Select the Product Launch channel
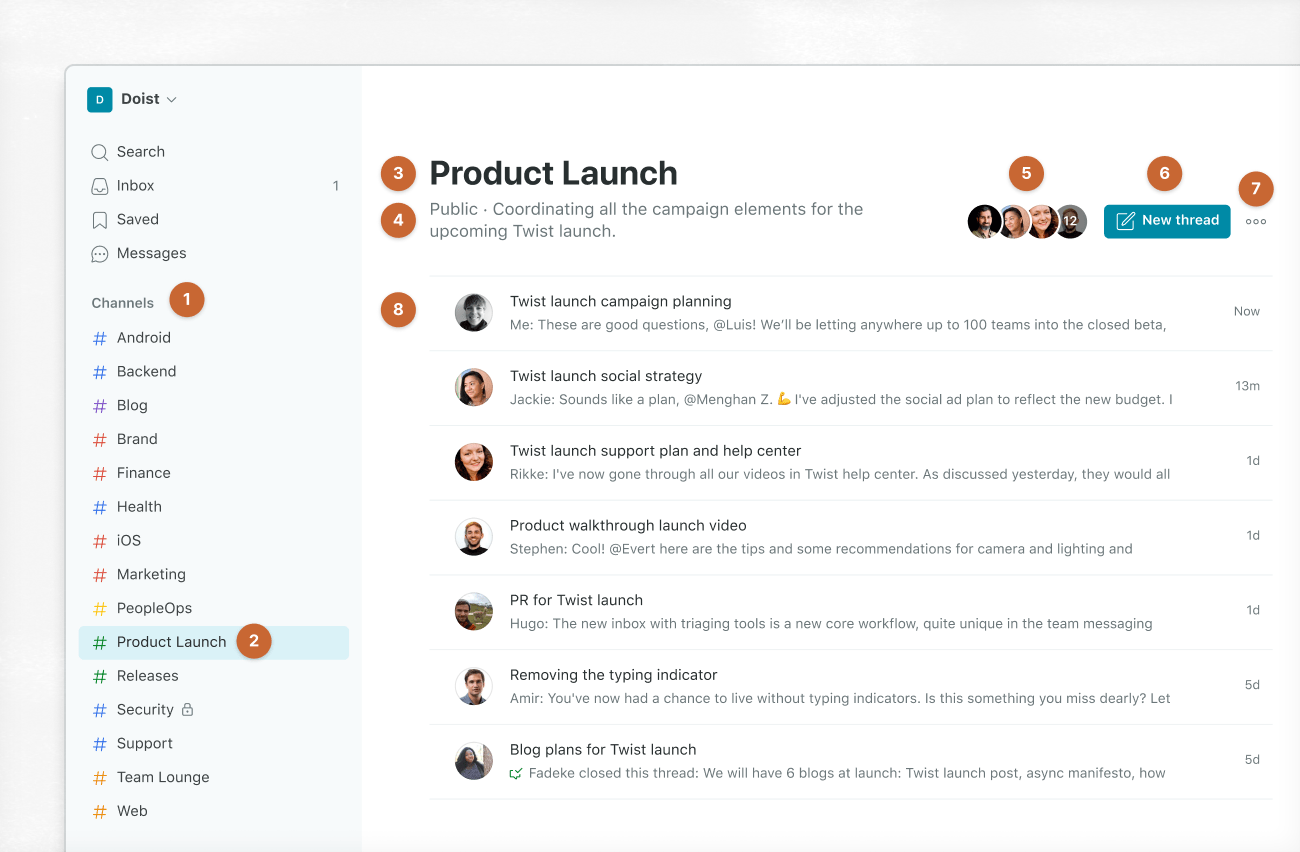The image size is (1300, 852). pos(171,642)
